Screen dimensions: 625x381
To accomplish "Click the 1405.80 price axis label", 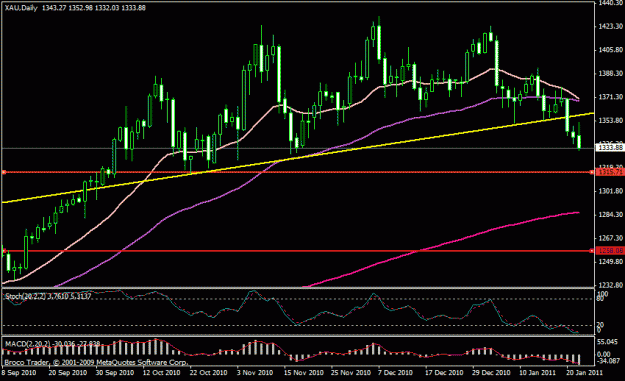I will 610,50.
